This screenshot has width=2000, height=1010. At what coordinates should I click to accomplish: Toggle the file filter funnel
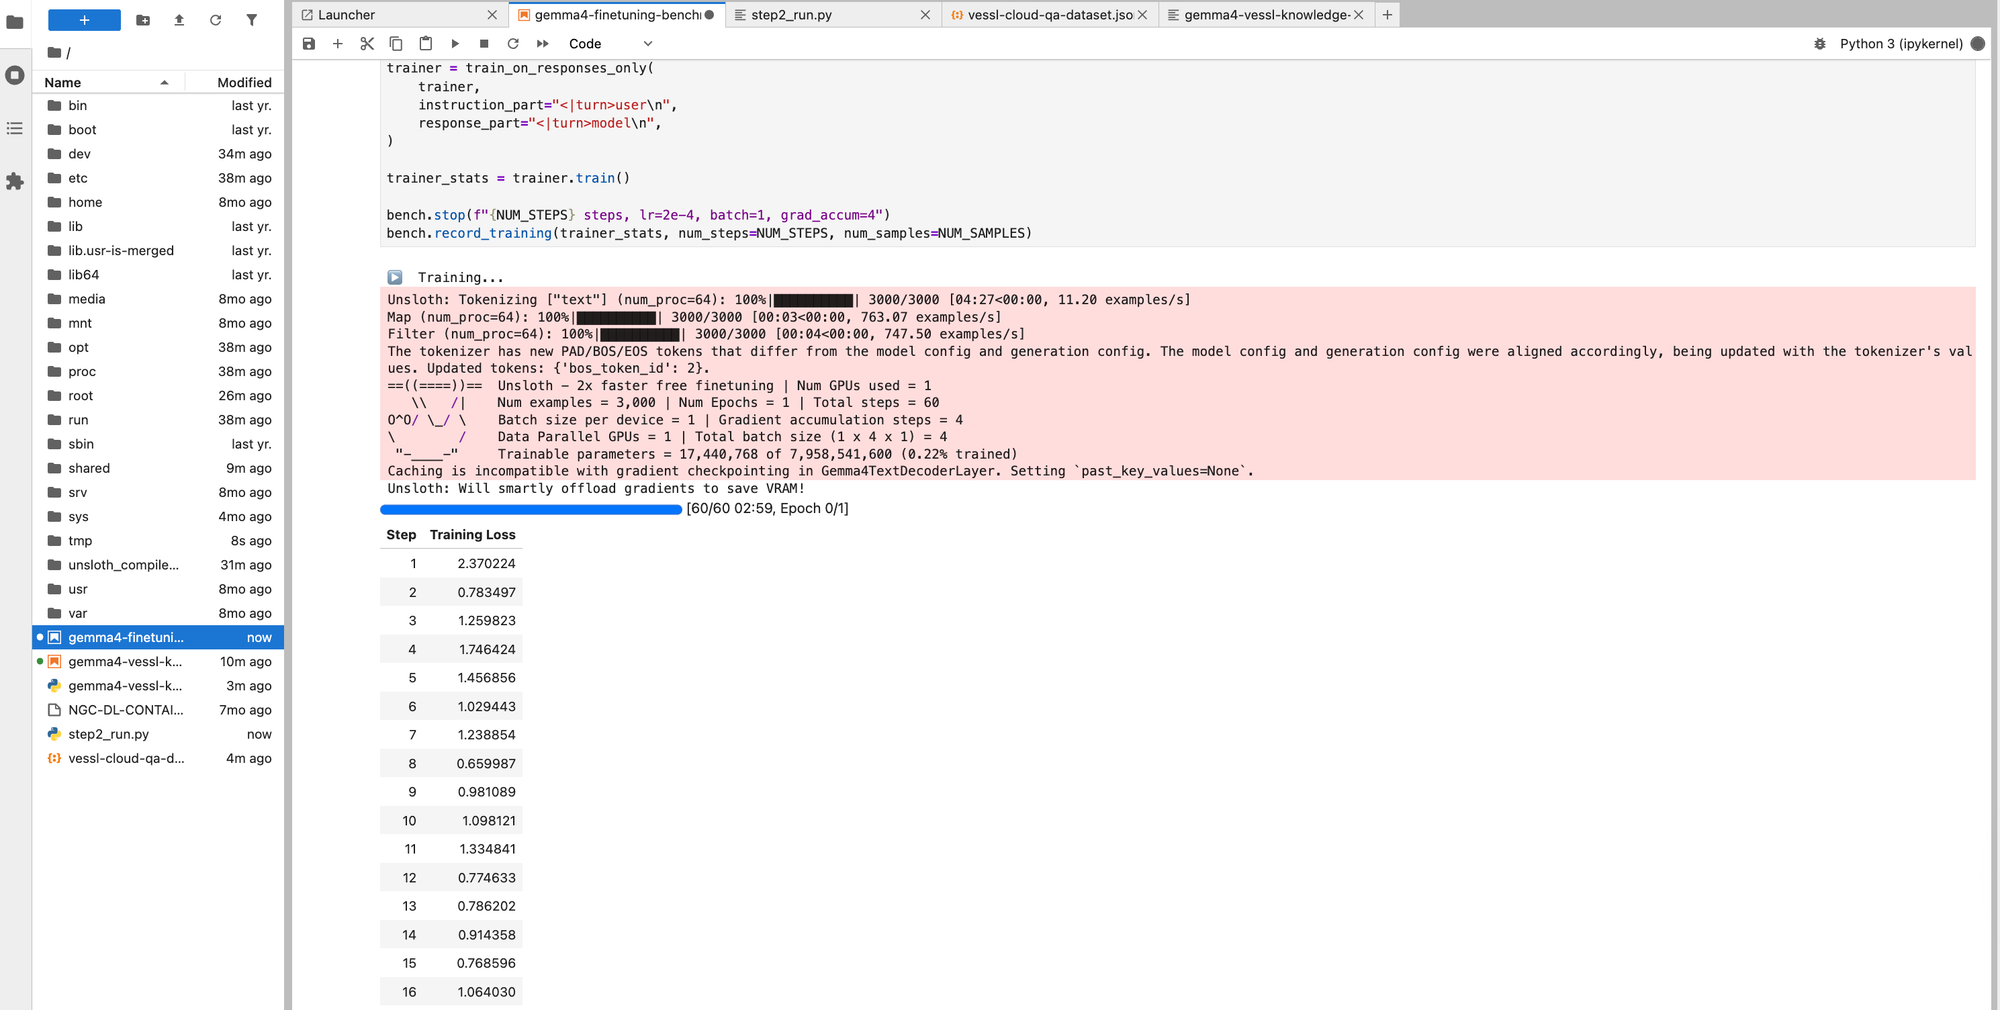[252, 20]
